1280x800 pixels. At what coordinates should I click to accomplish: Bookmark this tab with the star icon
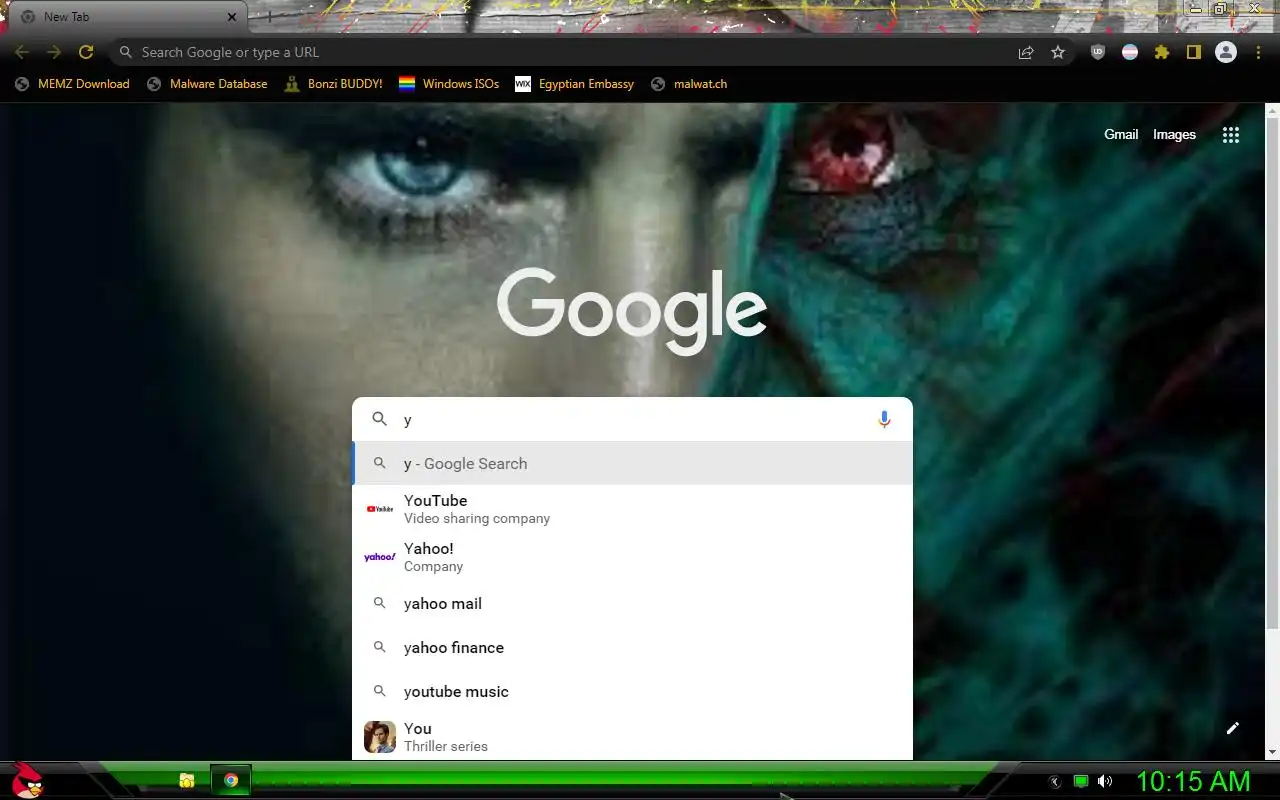(1058, 52)
